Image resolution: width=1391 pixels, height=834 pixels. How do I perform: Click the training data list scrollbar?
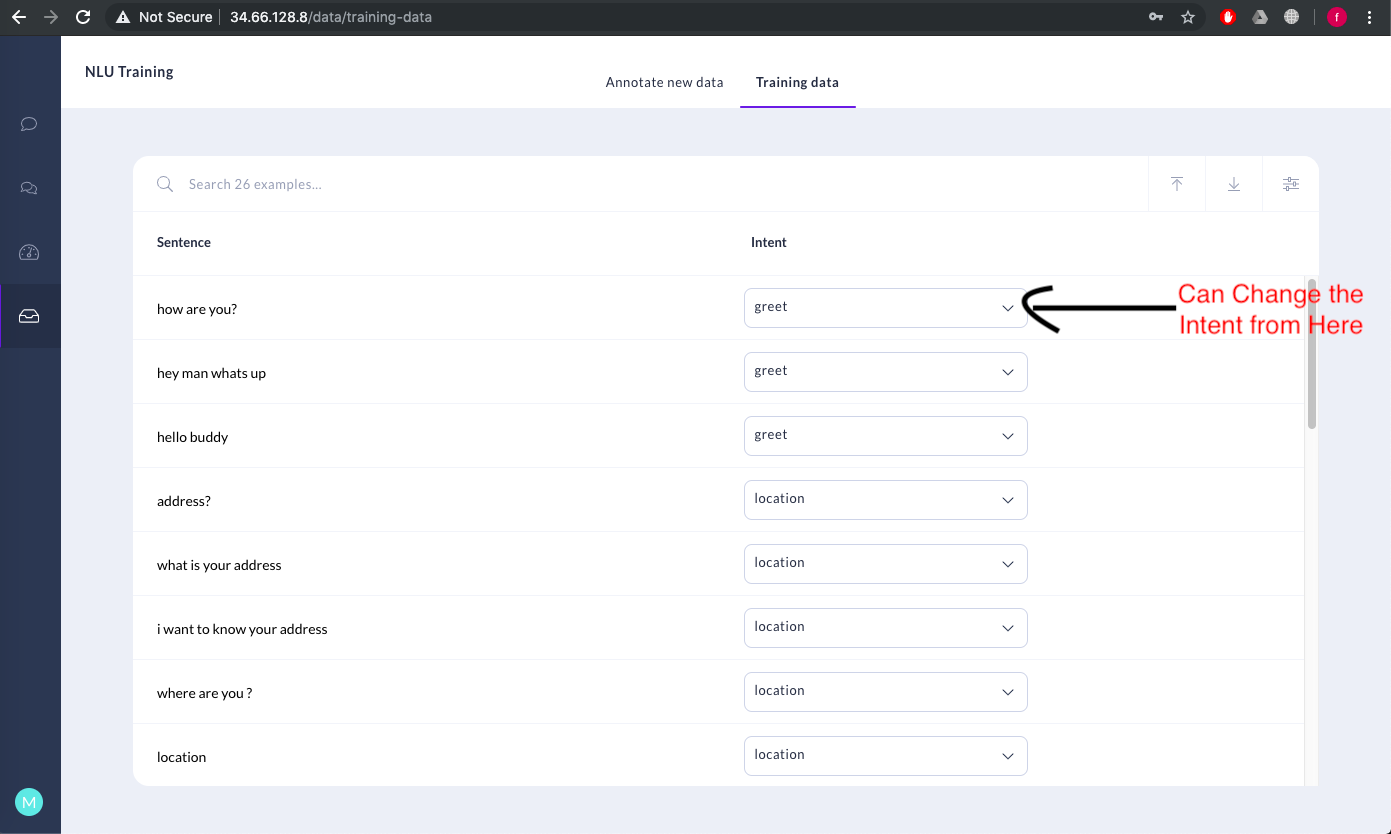pos(1311,355)
